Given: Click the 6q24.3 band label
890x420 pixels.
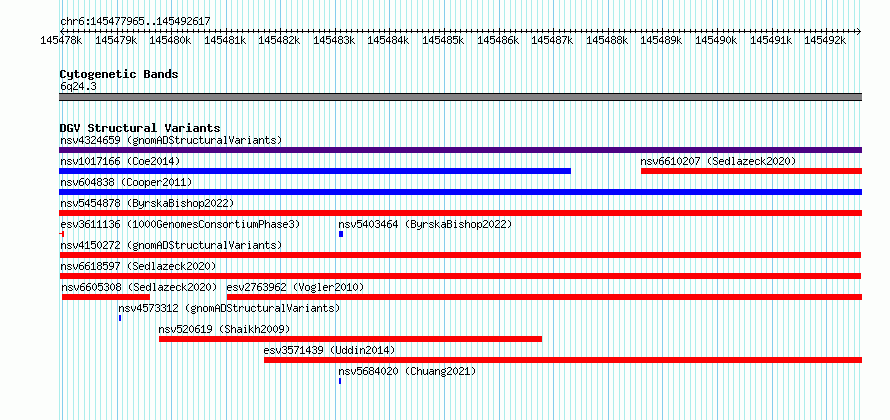Looking at the screenshot, I should pos(78,86).
